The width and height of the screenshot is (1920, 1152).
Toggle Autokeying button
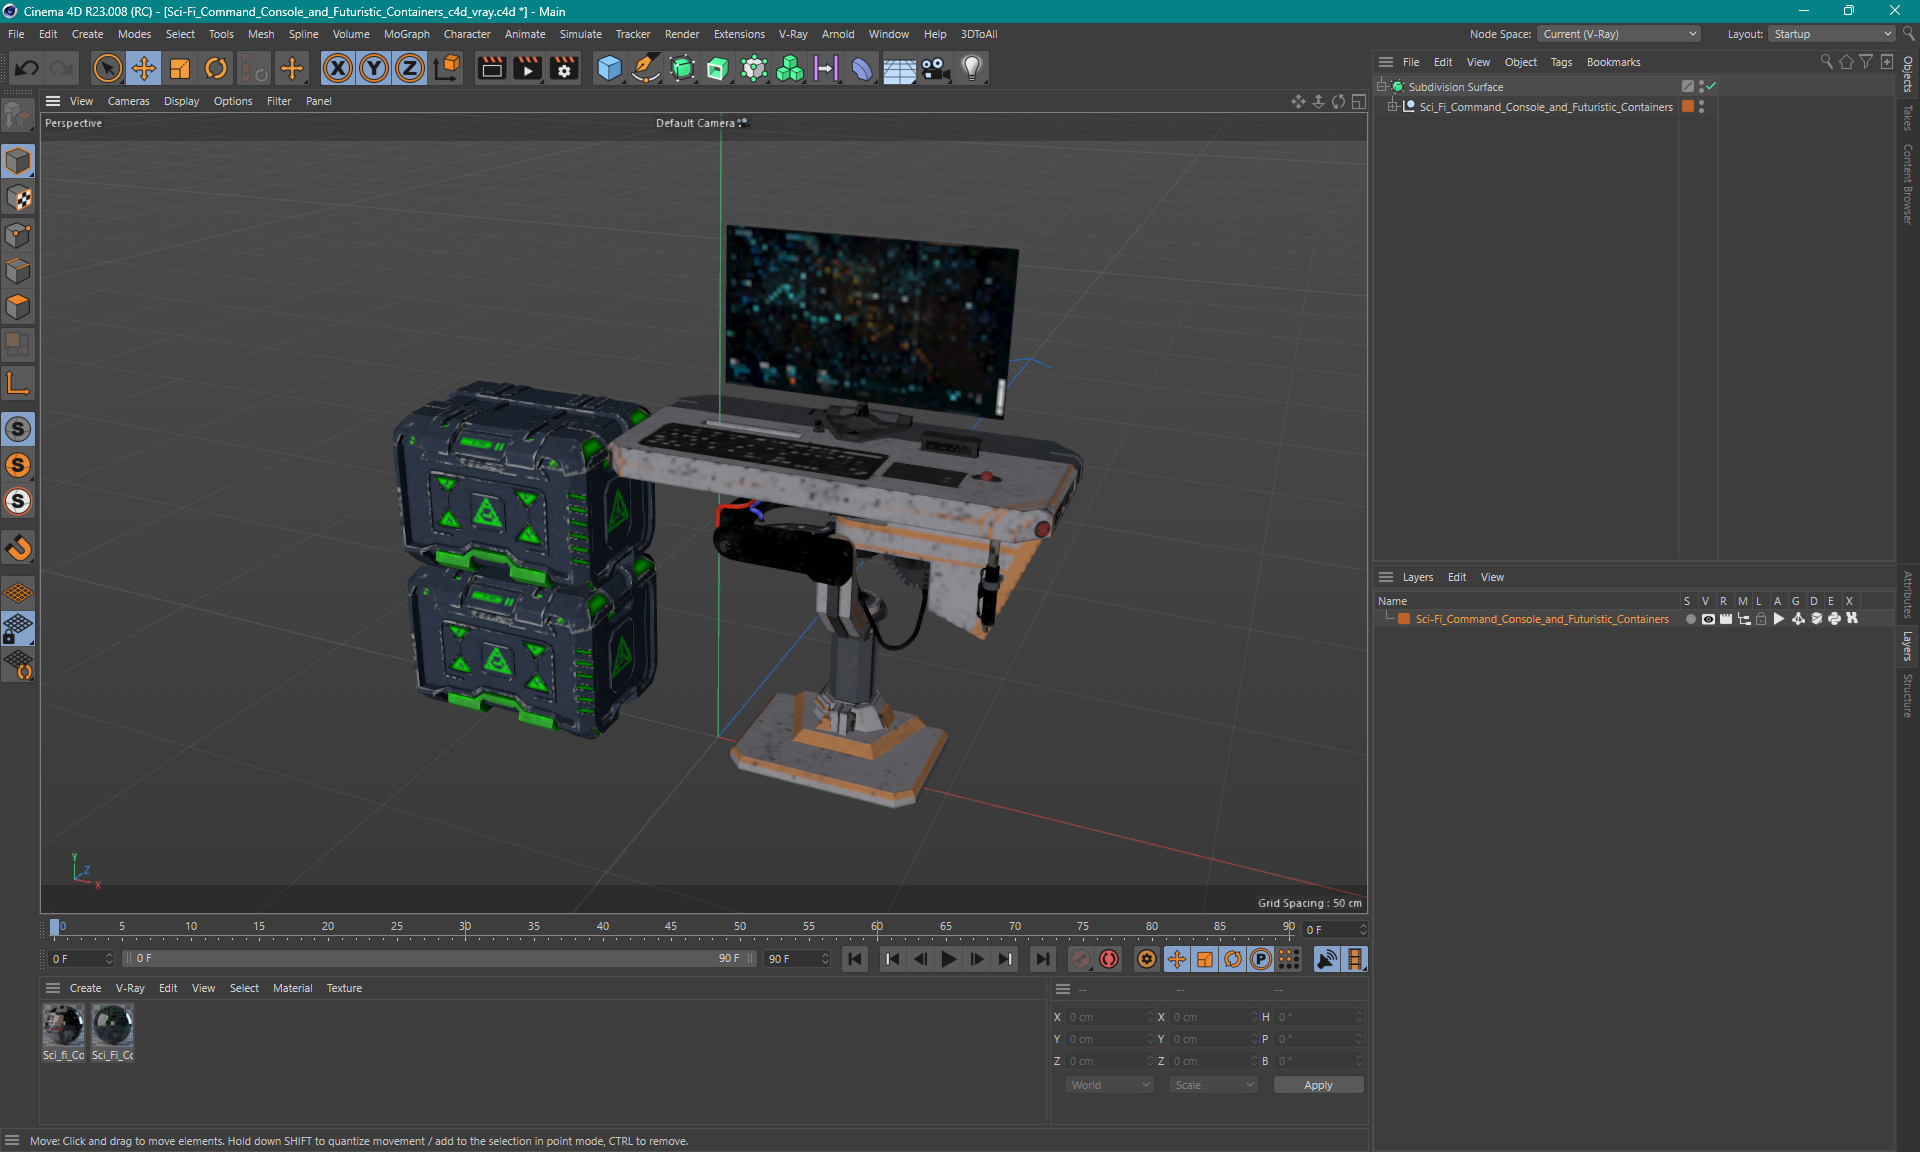click(x=1109, y=959)
